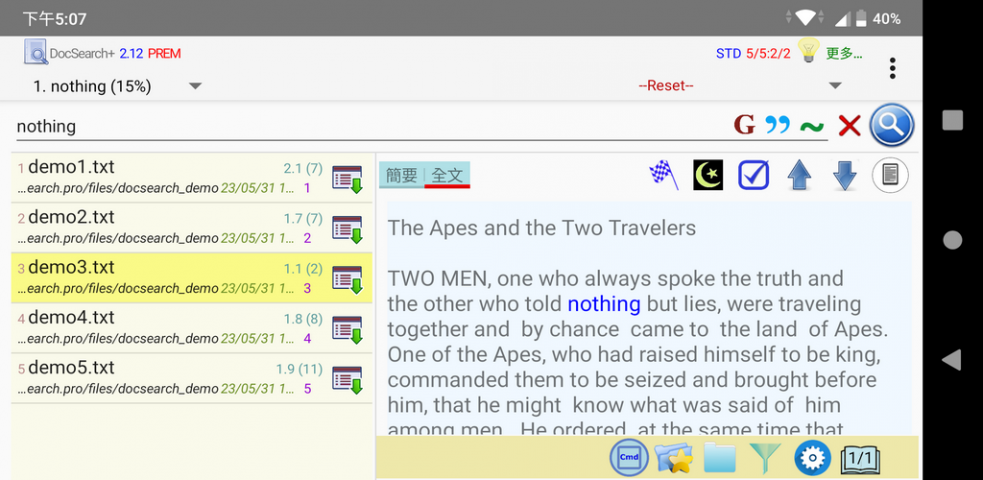Tap the 更多... link
This screenshot has width=983, height=480.
coord(843,53)
